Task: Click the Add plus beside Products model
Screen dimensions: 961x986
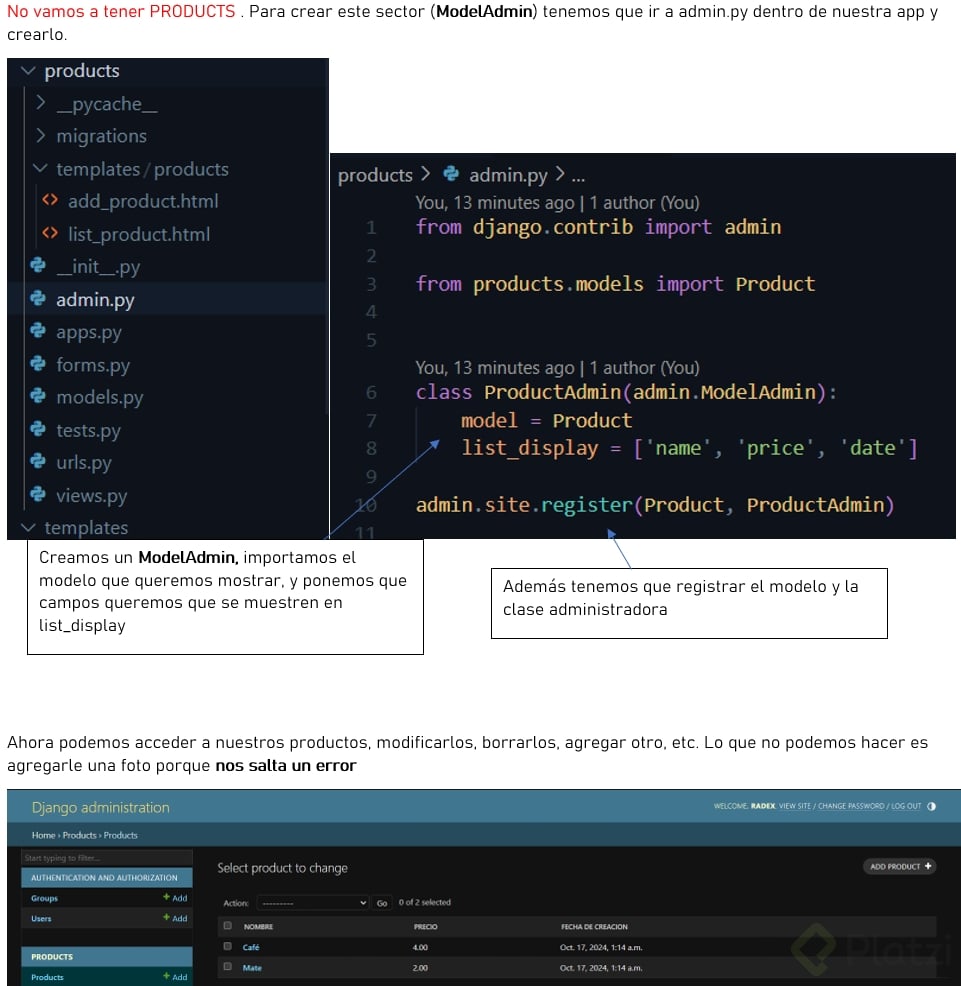Action: tap(166, 977)
